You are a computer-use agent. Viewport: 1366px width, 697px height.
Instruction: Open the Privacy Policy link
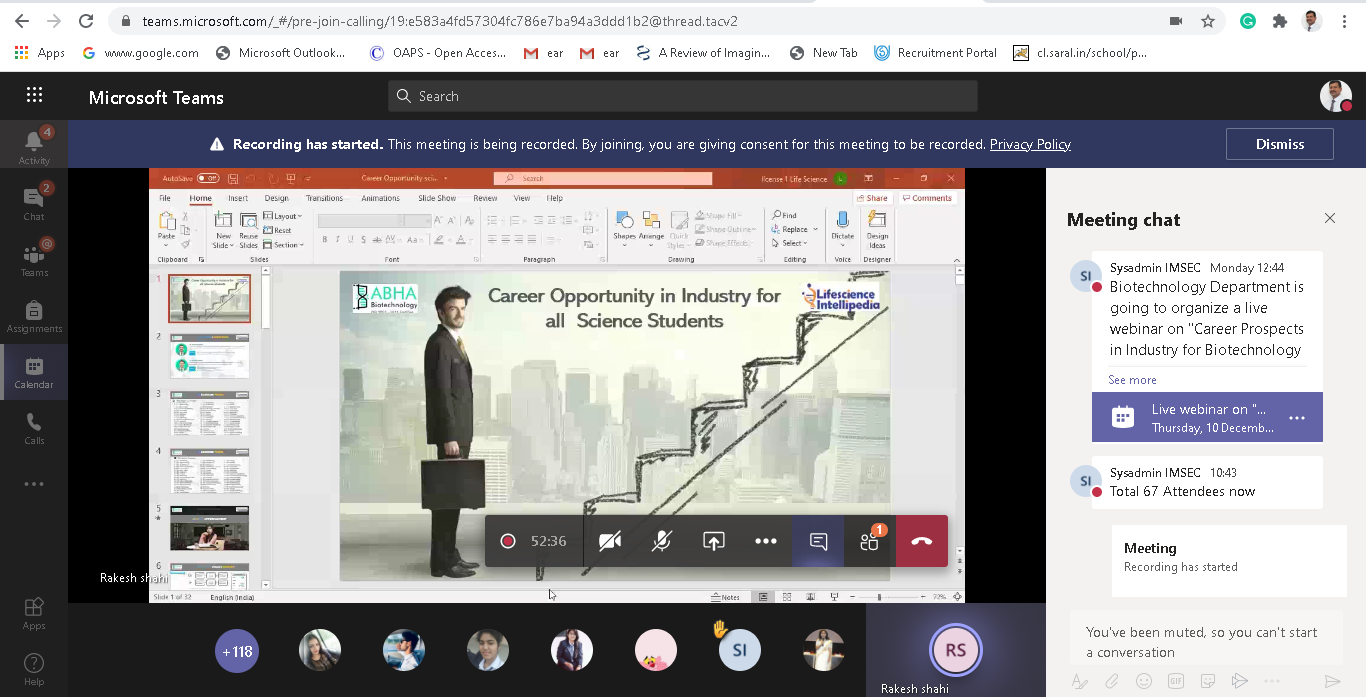[1029, 144]
